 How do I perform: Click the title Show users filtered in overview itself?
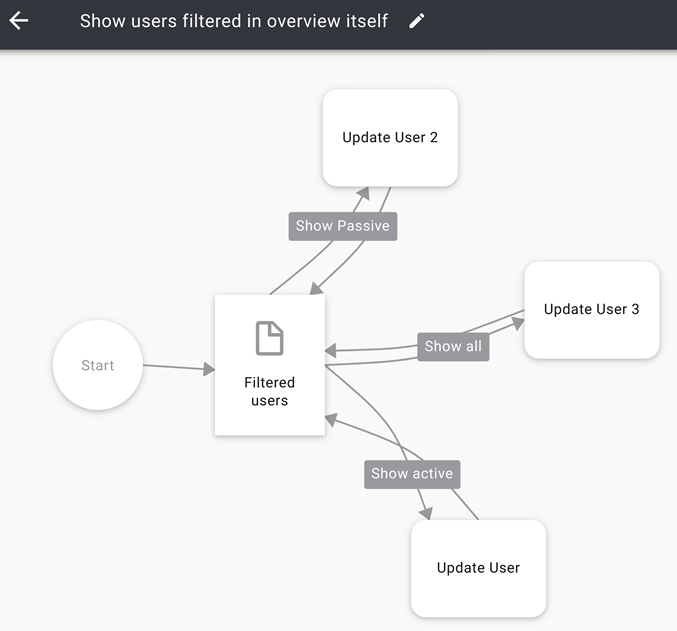(x=234, y=21)
